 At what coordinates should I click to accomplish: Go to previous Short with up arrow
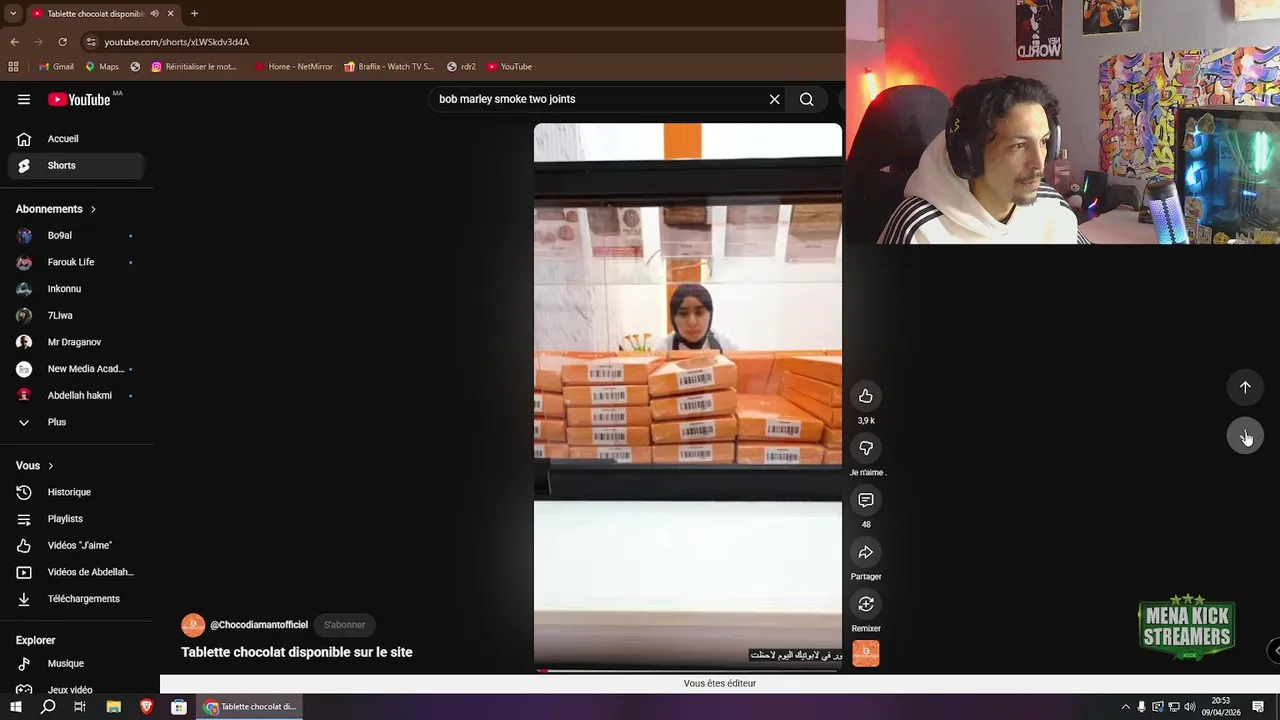1245,387
